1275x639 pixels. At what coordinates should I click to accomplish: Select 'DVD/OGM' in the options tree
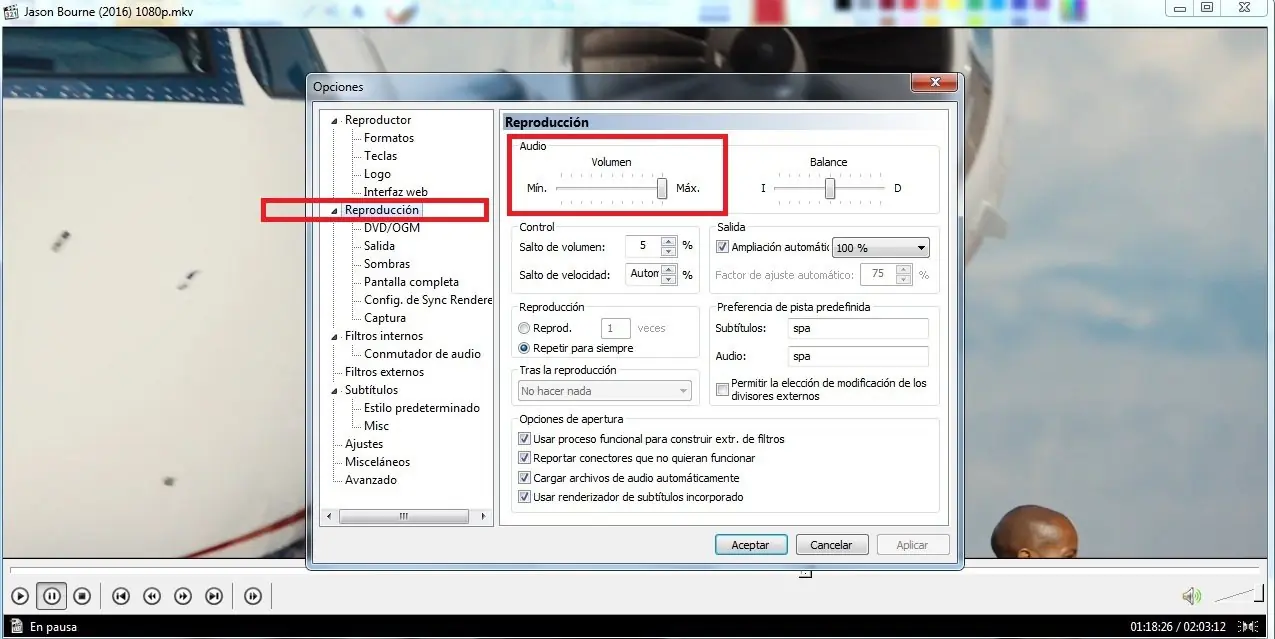point(392,228)
